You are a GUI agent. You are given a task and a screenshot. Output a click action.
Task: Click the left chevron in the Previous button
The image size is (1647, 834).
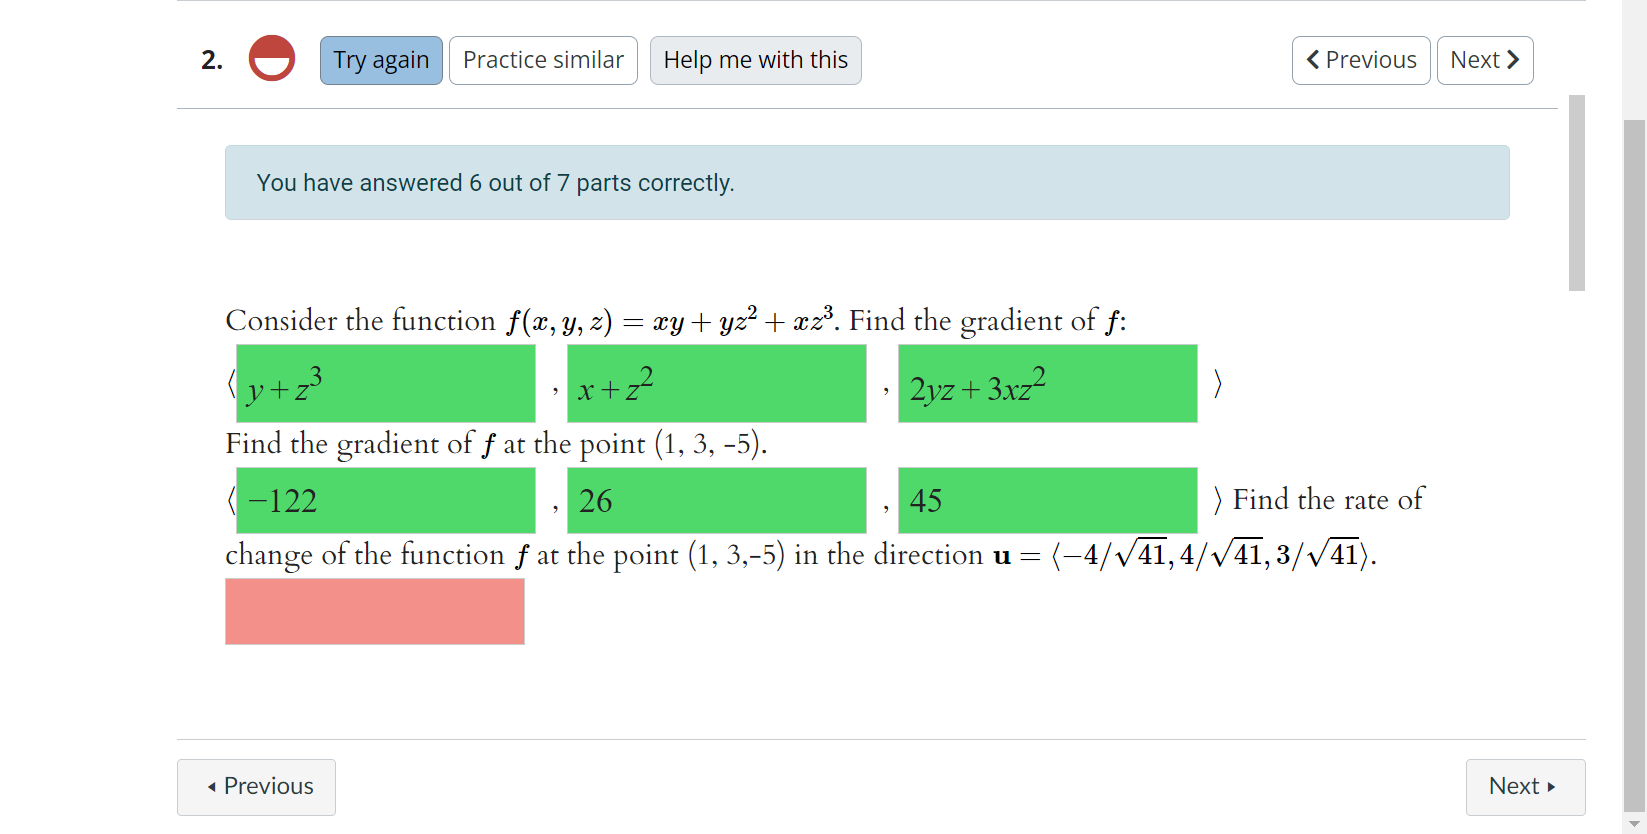tap(1313, 60)
